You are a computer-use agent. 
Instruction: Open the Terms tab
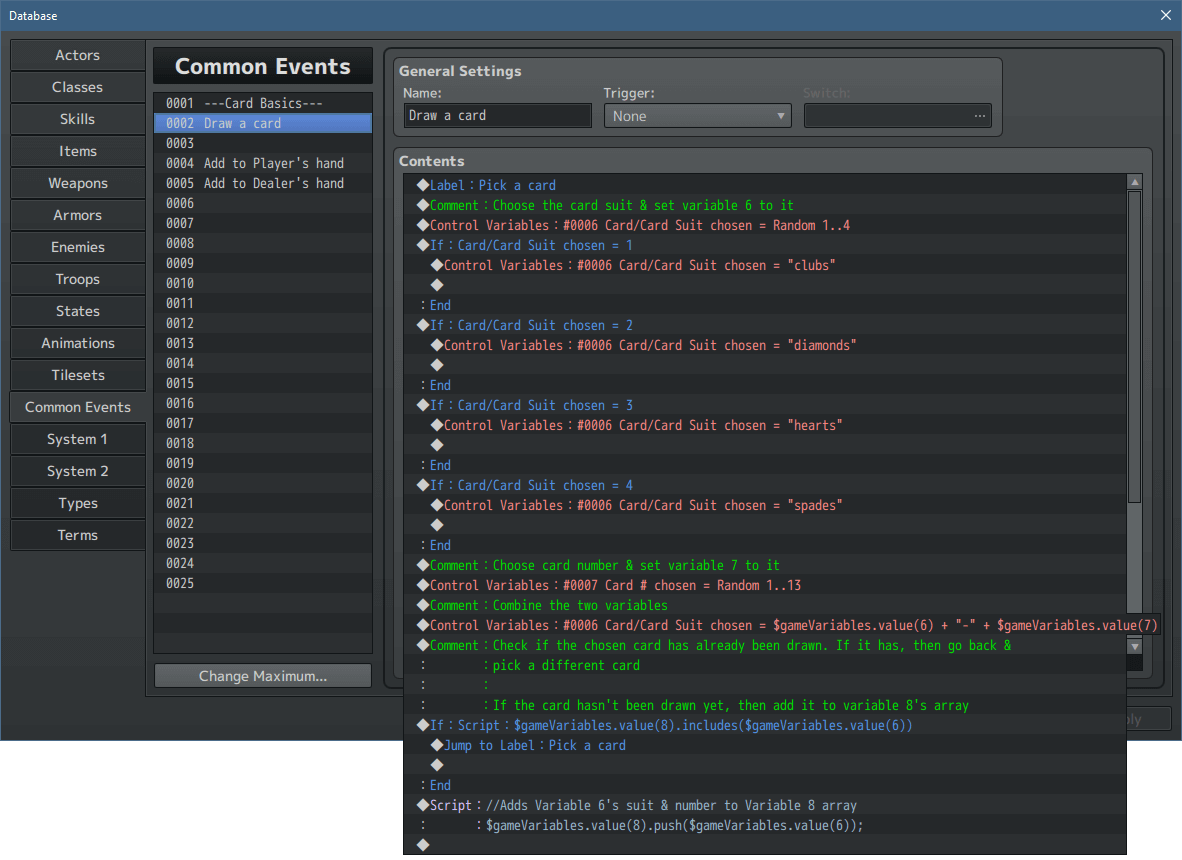click(77, 535)
